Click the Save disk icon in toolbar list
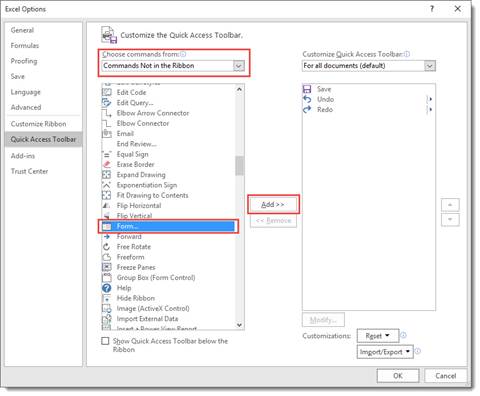 (307, 89)
